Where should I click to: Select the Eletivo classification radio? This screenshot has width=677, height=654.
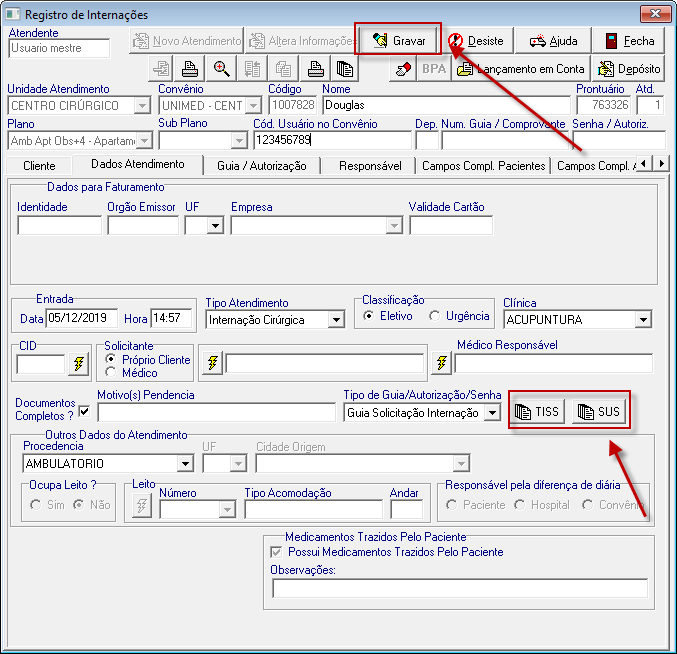pyautogui.click(x=368, y=316)
